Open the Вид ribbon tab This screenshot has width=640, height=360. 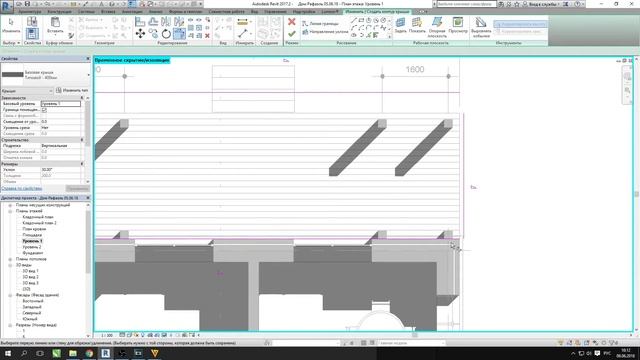[254, 11]
